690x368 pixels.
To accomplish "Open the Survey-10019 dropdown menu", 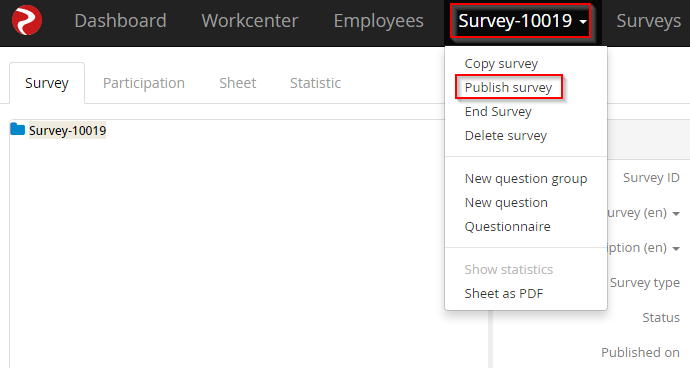I will coord(521,21).
